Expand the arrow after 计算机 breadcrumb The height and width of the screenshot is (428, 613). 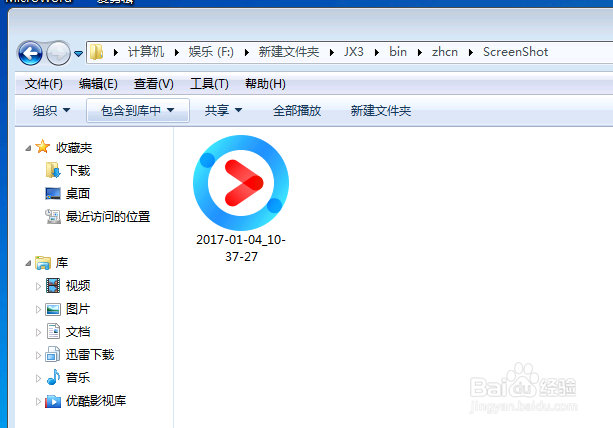pos(177,52)
